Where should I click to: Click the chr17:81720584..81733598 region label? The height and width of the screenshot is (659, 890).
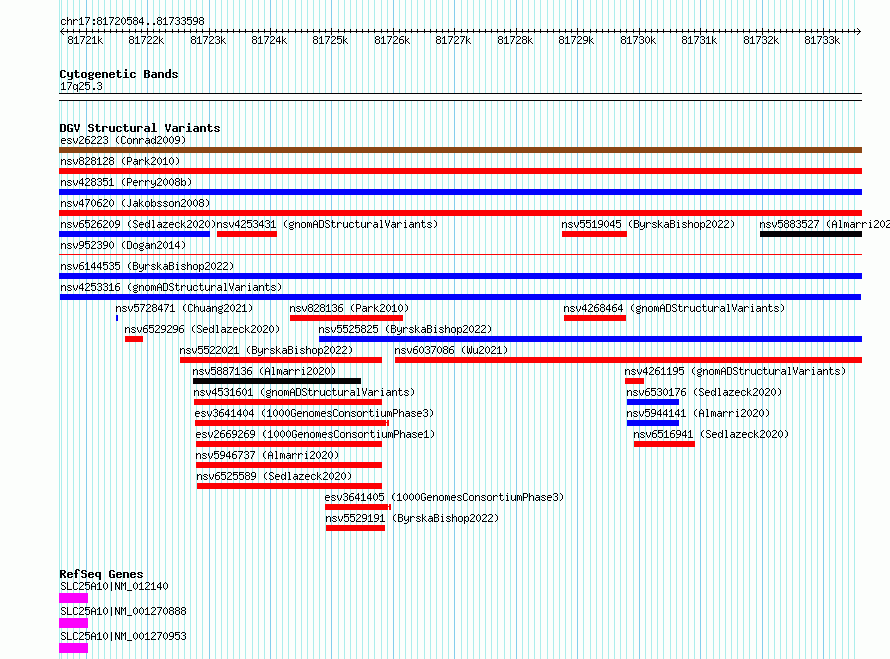point(132,21)
